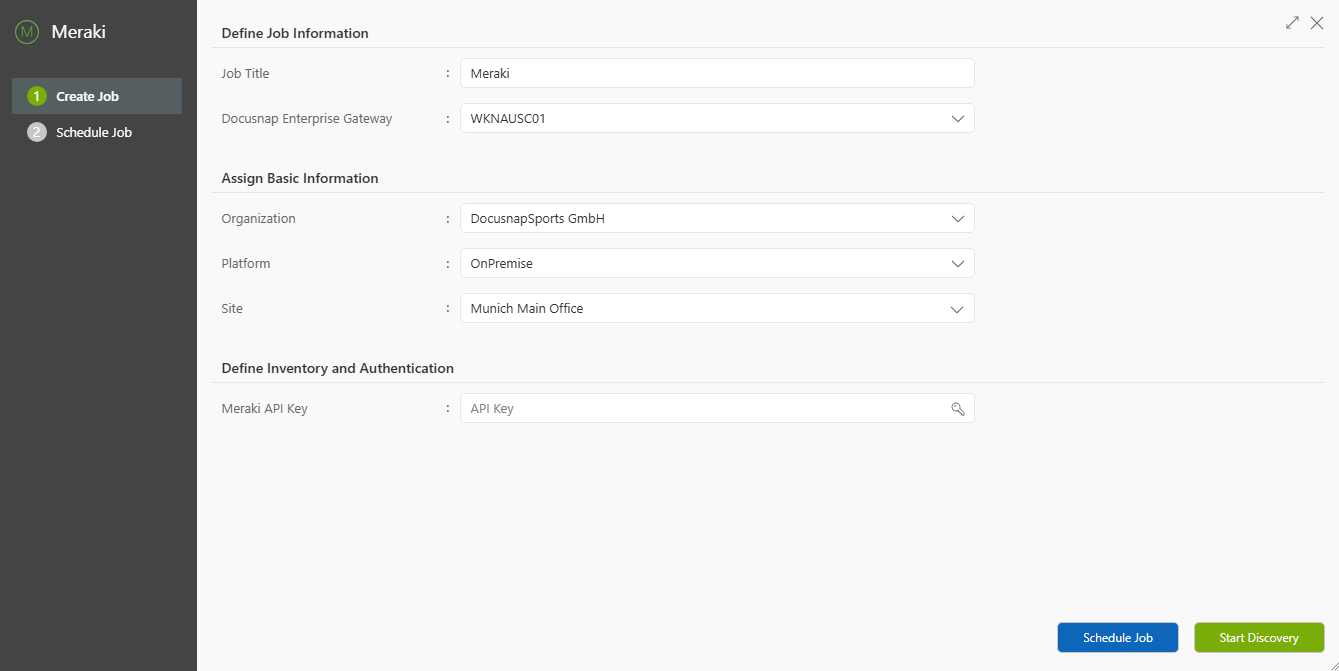Click the key icon in API Key field
Viewport: 1339px width, 671px height.
pos(957,408)
